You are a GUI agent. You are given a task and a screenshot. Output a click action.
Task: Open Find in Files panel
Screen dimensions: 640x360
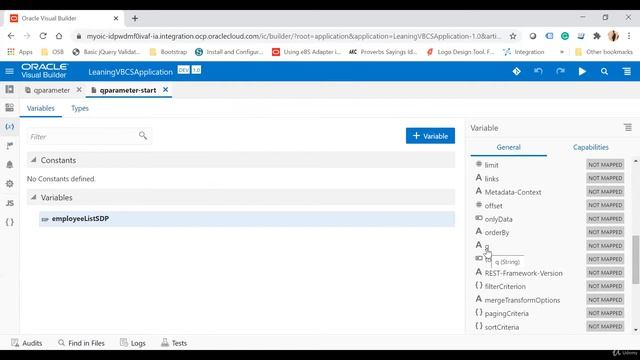pyautogui.click(x=81, y=343)
